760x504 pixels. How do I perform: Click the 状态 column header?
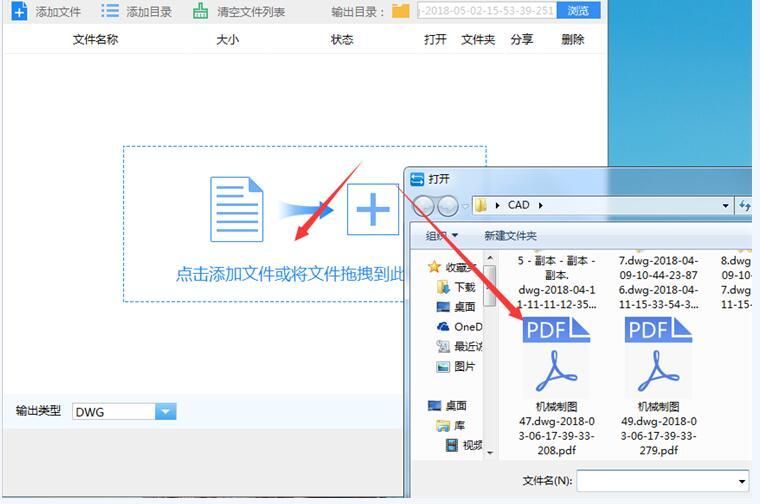click(x=342, y=40)
